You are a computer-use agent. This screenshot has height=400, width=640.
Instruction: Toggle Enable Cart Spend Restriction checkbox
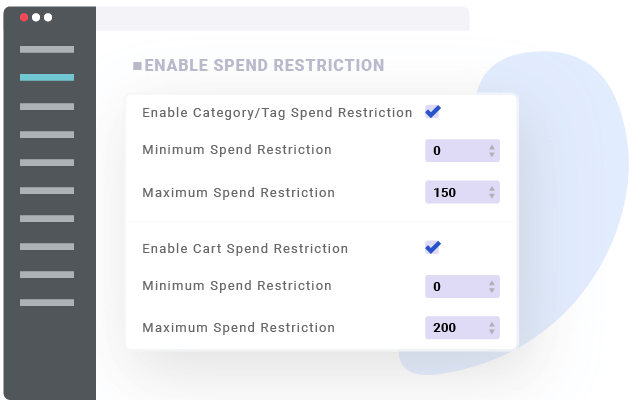pos(432,248)
